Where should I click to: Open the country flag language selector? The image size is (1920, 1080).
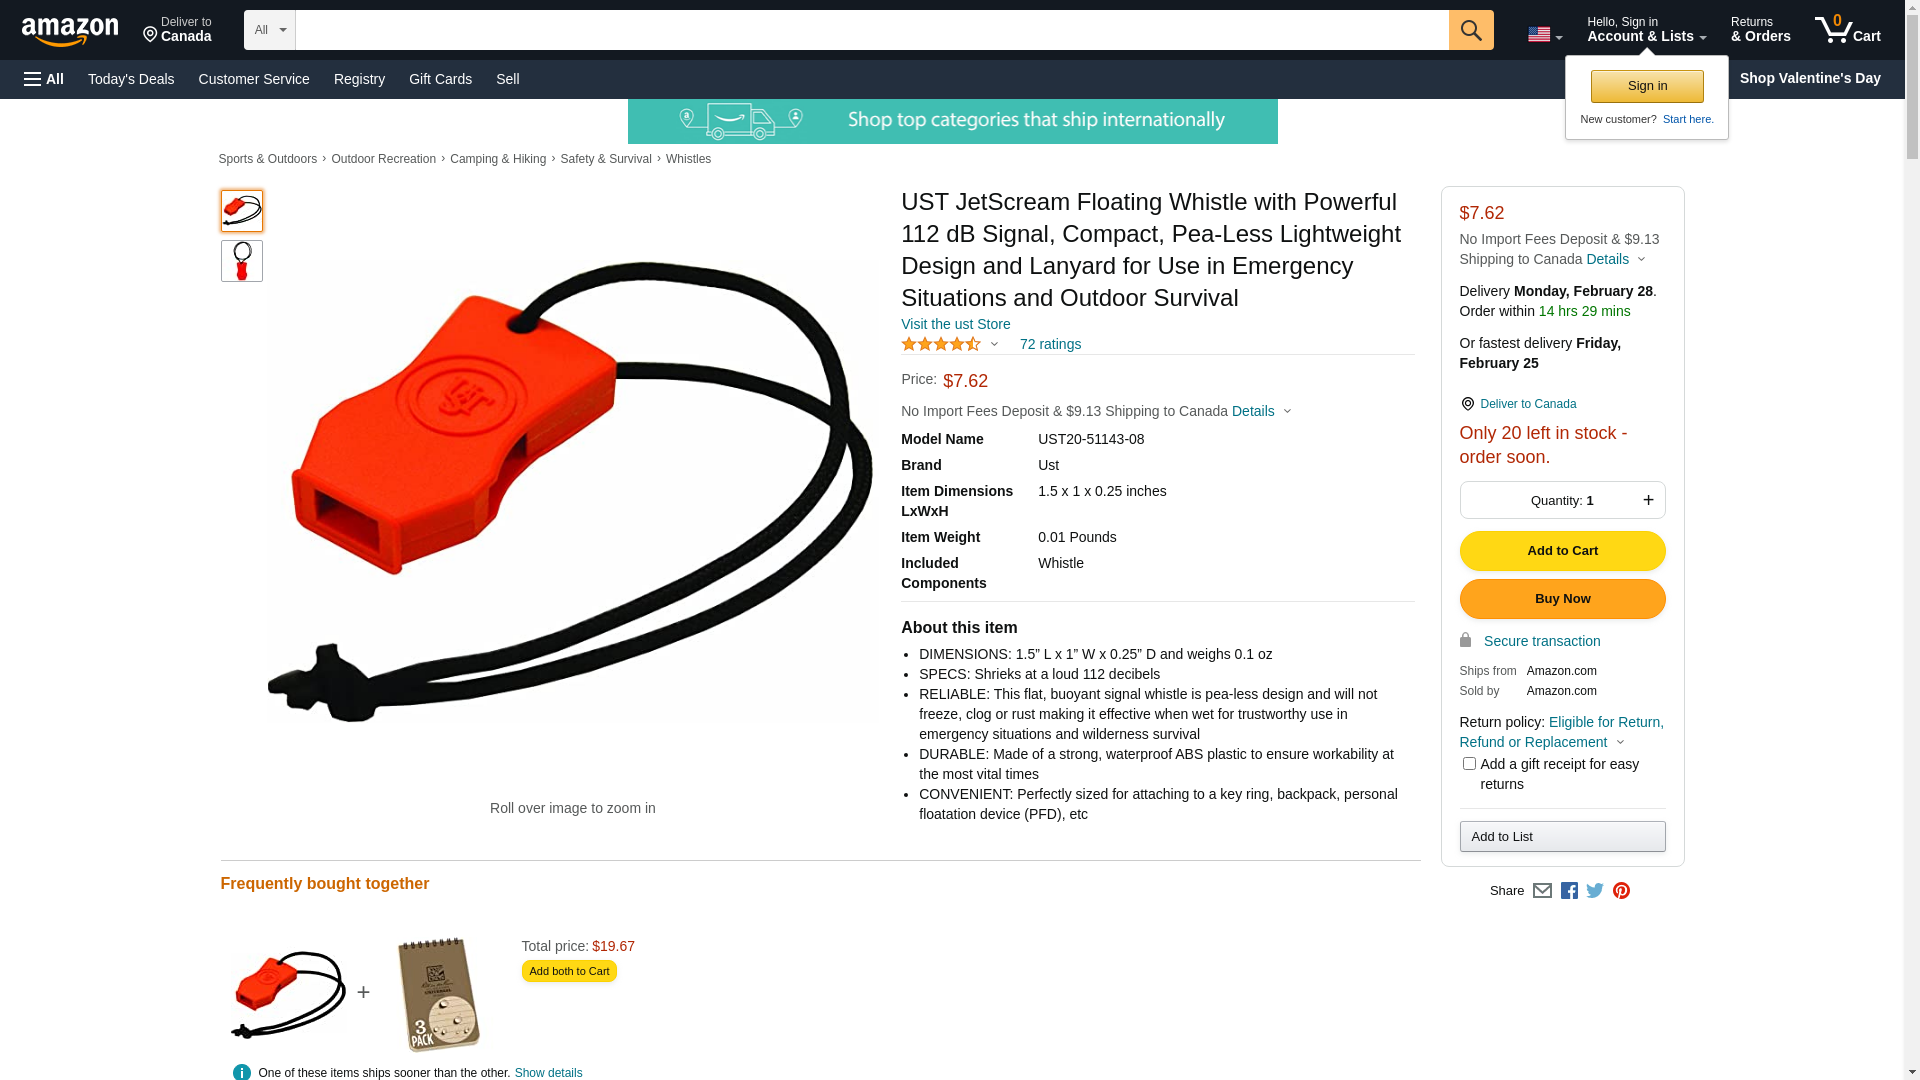pyautogui.click(x=1544, y=35)
